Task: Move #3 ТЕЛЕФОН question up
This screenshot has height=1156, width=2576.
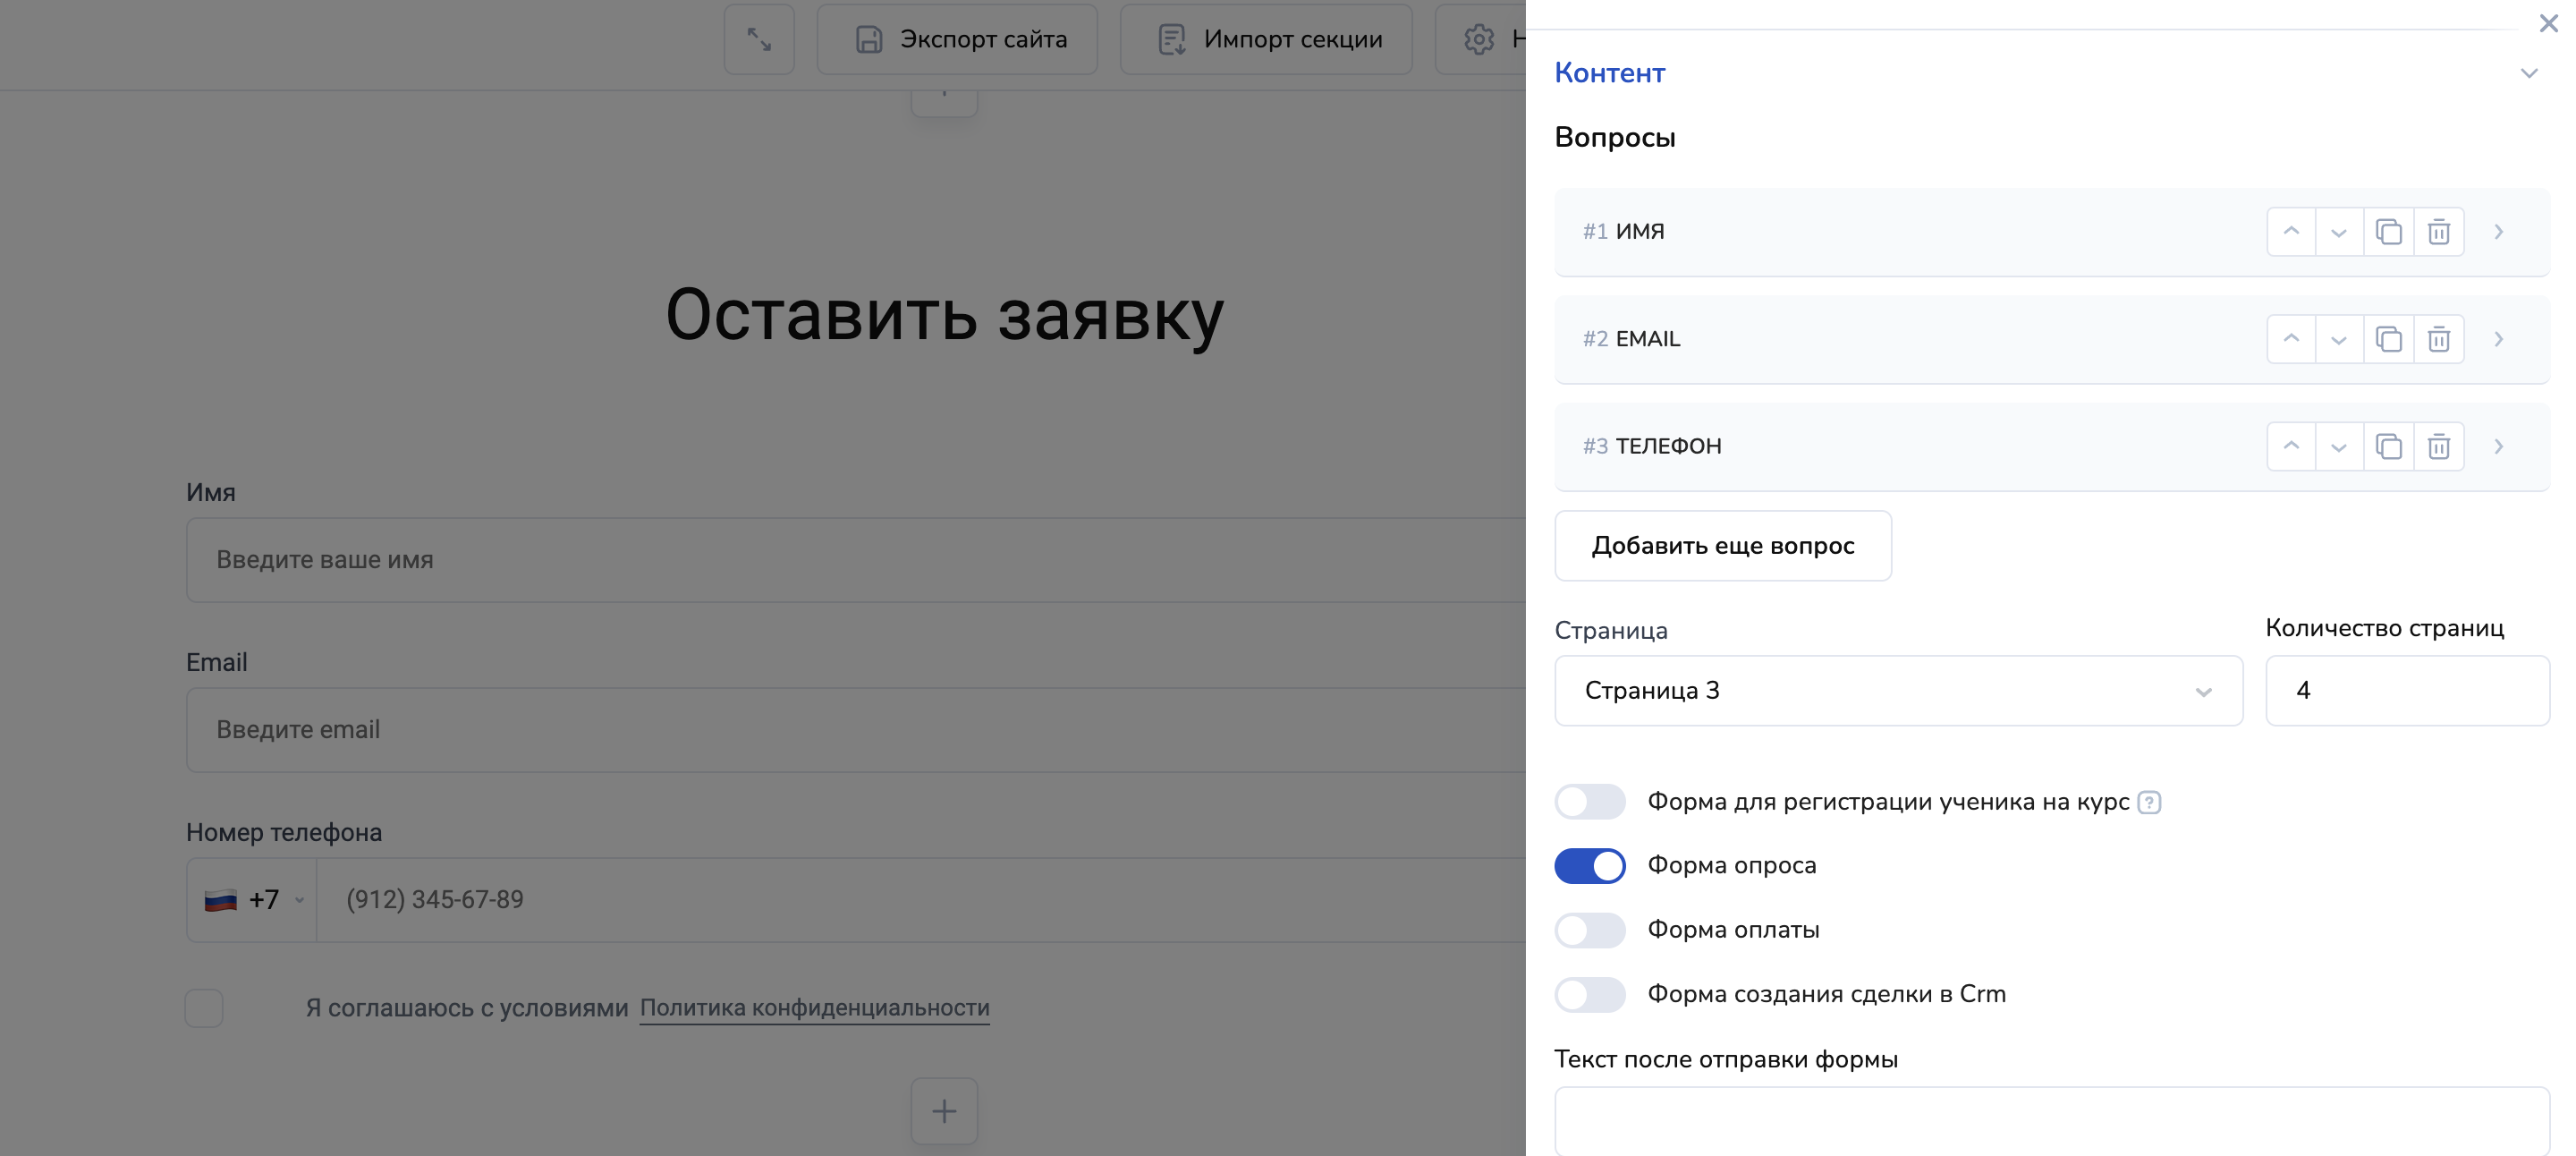Action: tap(2291, 446)
